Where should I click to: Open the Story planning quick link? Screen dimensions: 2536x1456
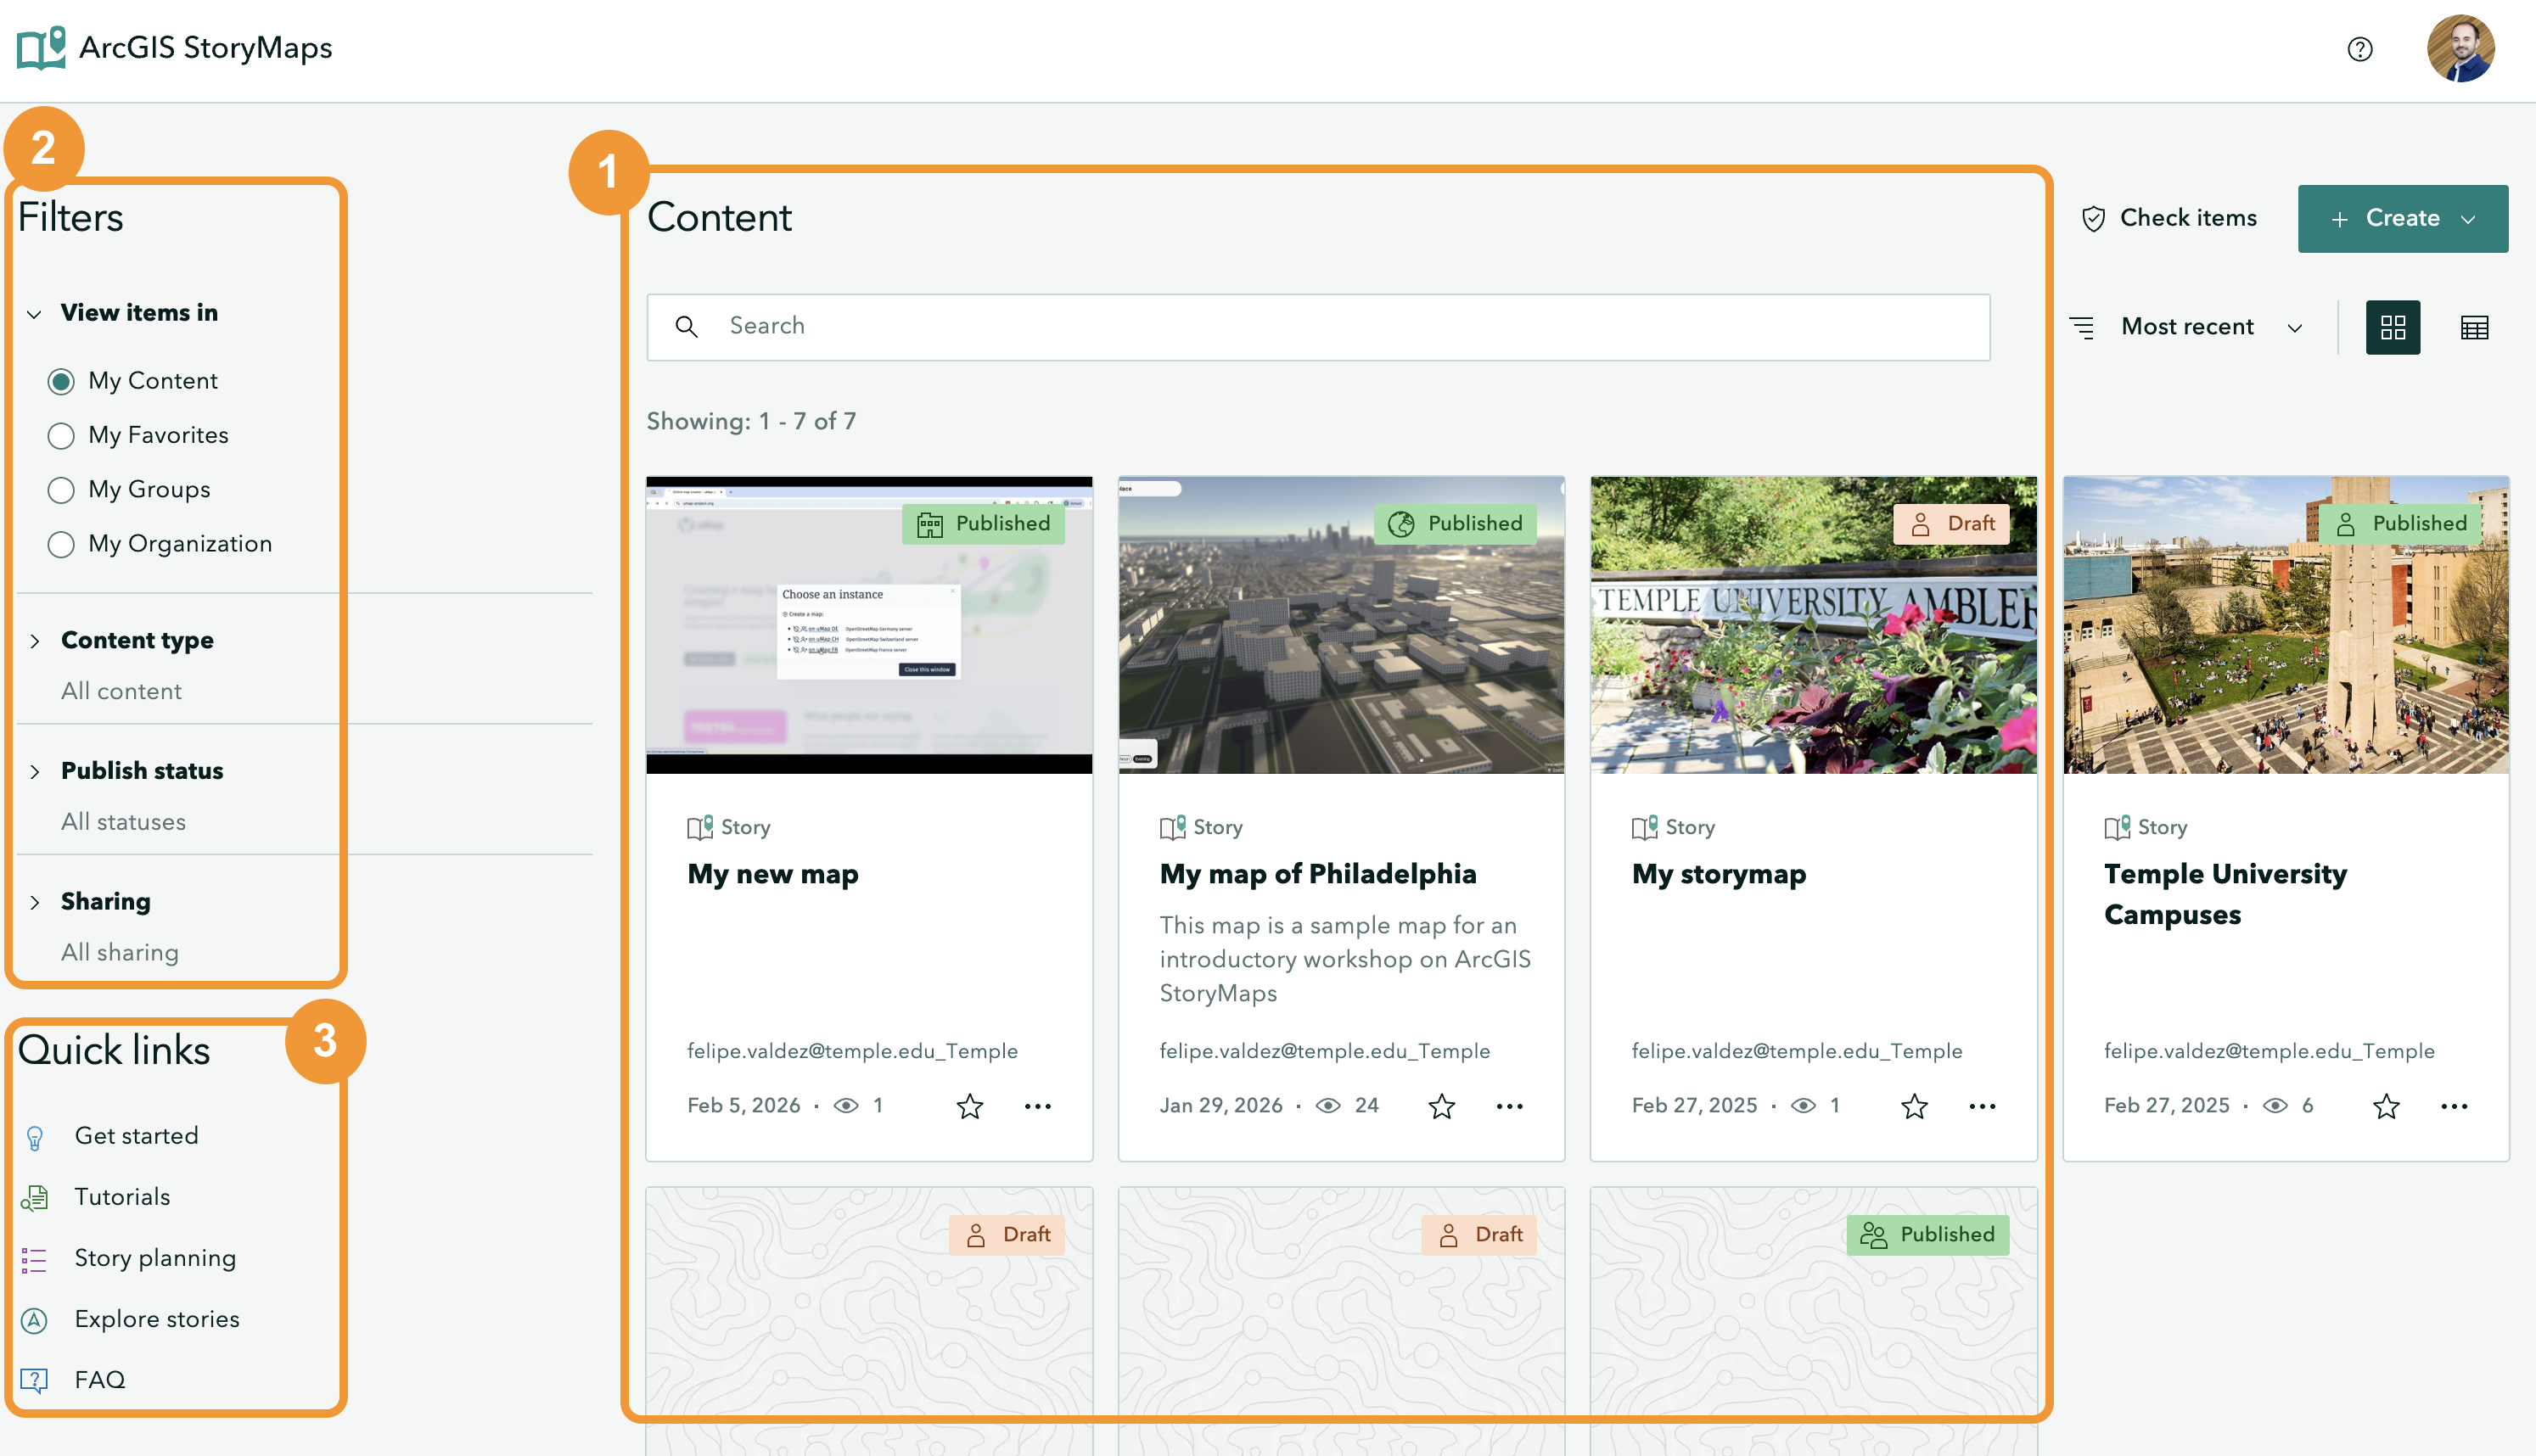(x=155, y=1258)
